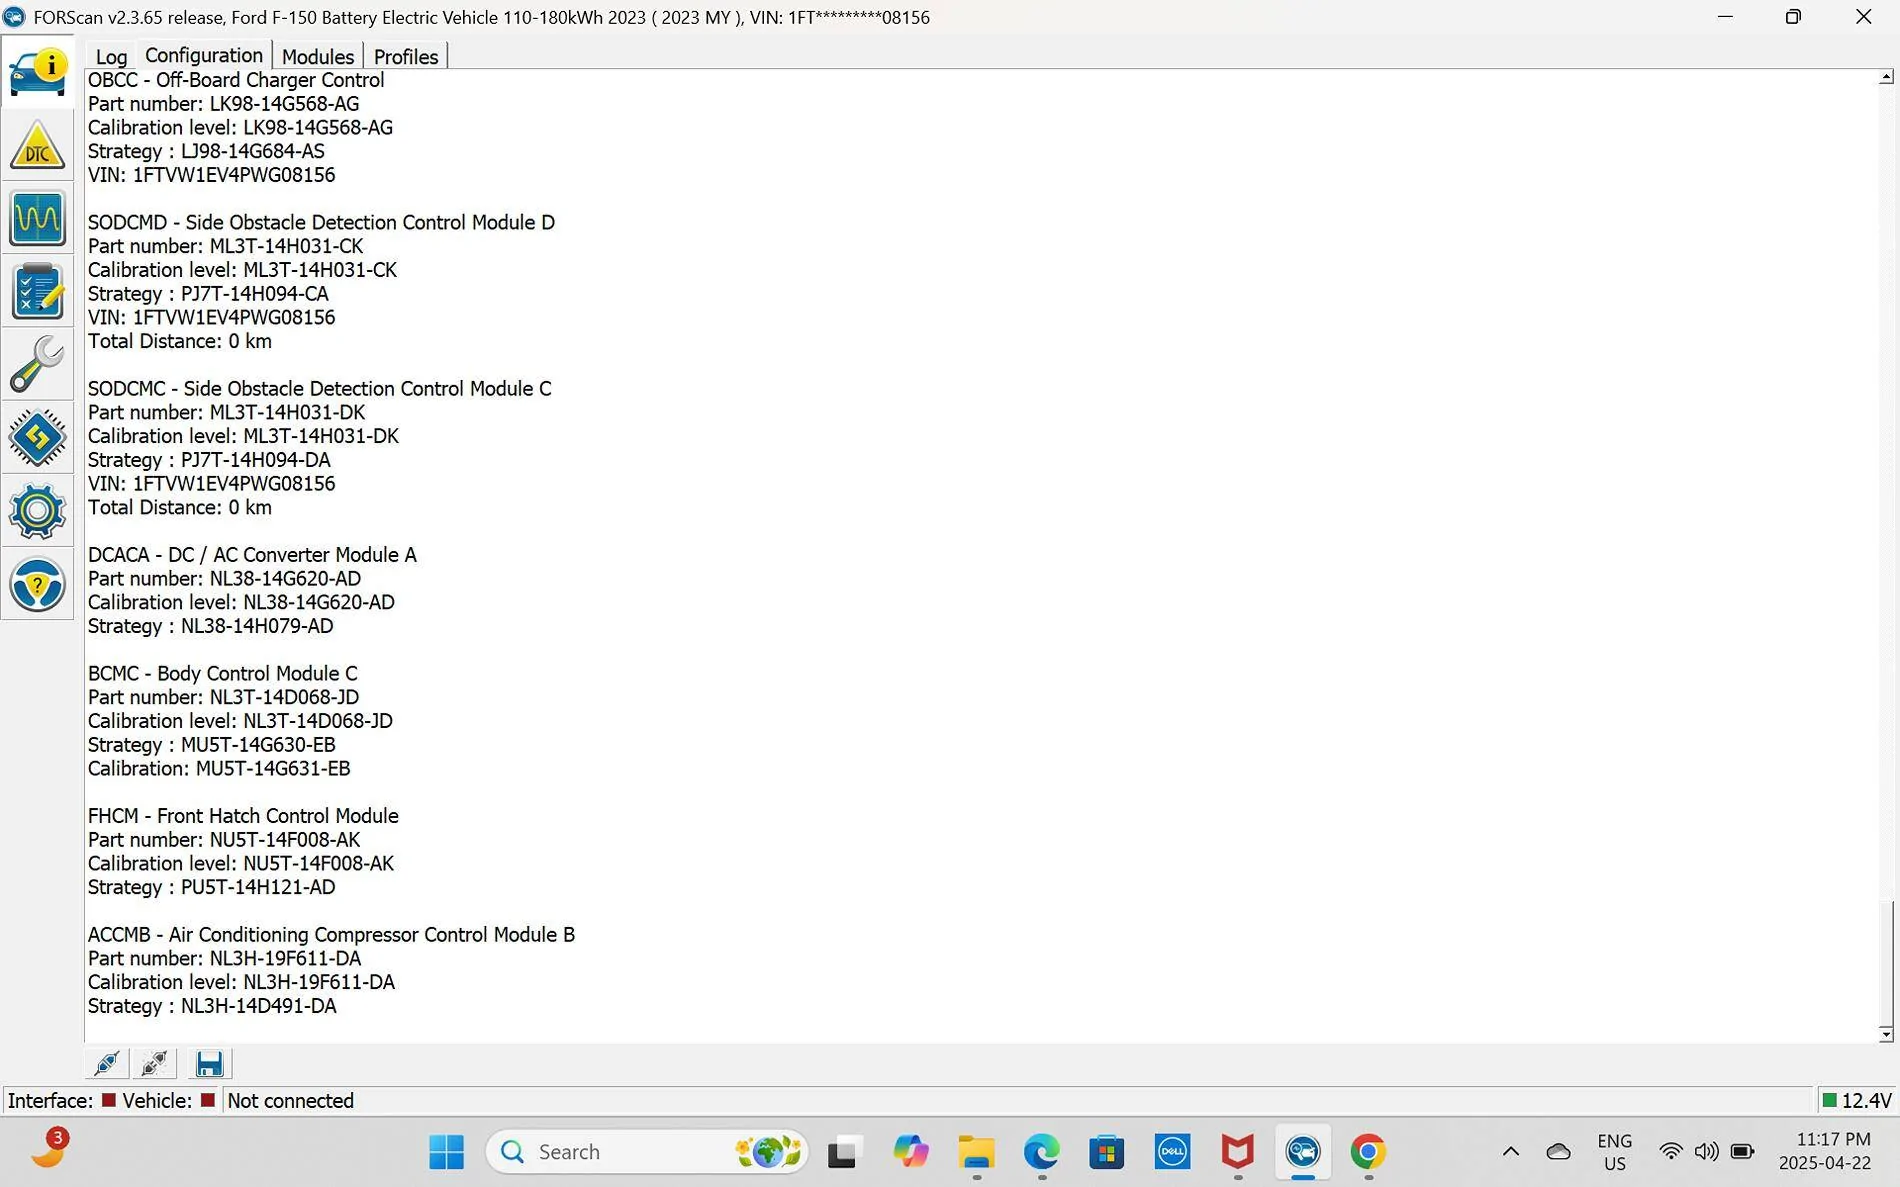This screenshot has height=1187, width=1900.
Task: Switch to the Modules tab
Action: coord(318,57)
